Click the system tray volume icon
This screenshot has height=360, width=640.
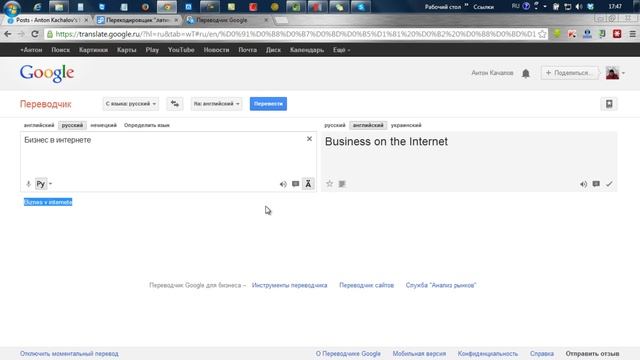pos(579,7)
